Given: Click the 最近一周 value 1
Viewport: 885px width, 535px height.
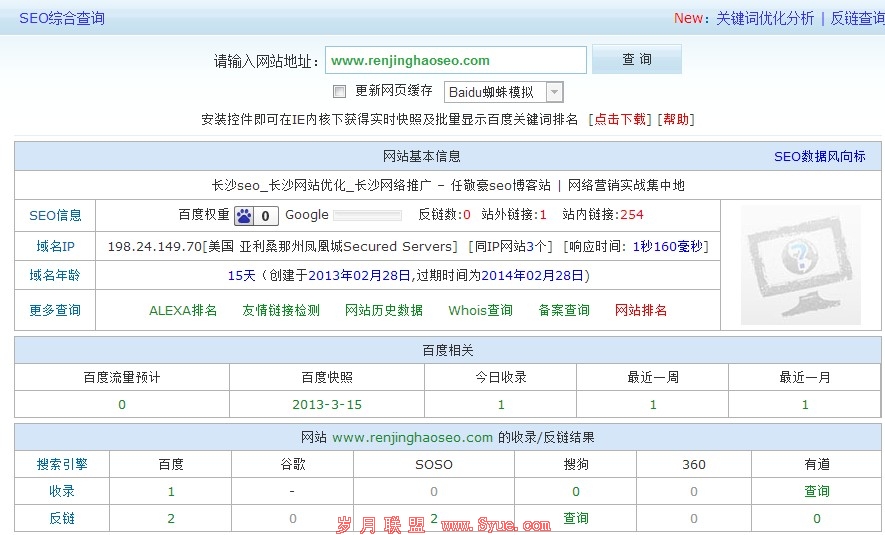Looking at the screenshot, I should (653, 405).
